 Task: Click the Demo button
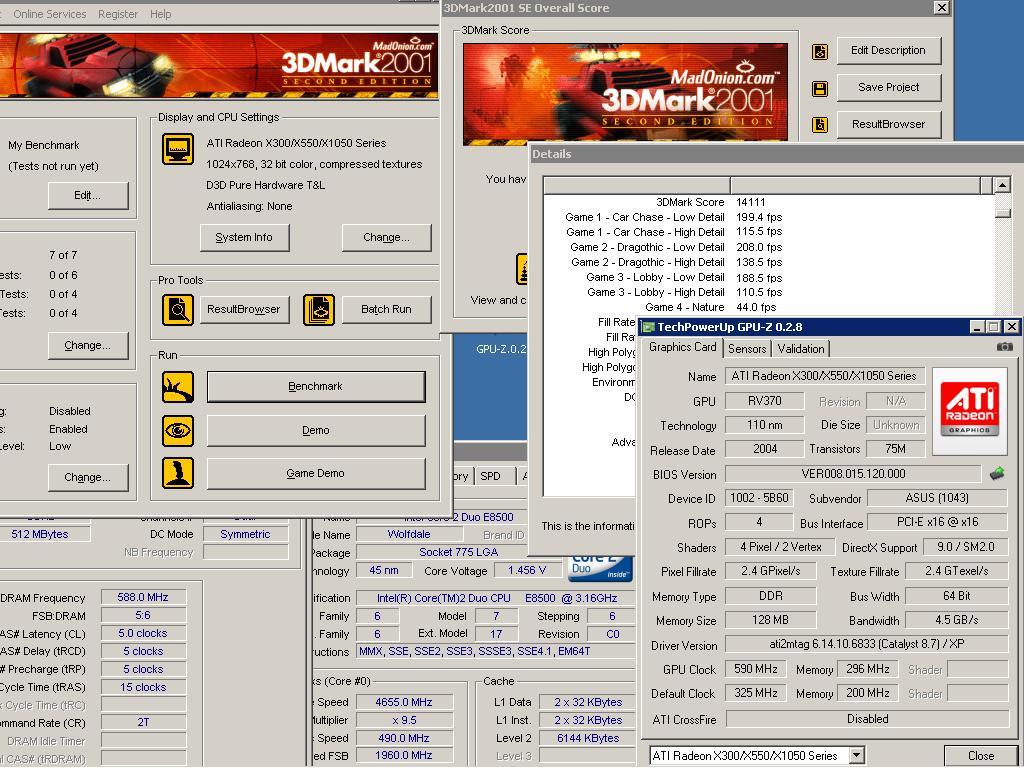pyautogui.click(x=315, y=430)
